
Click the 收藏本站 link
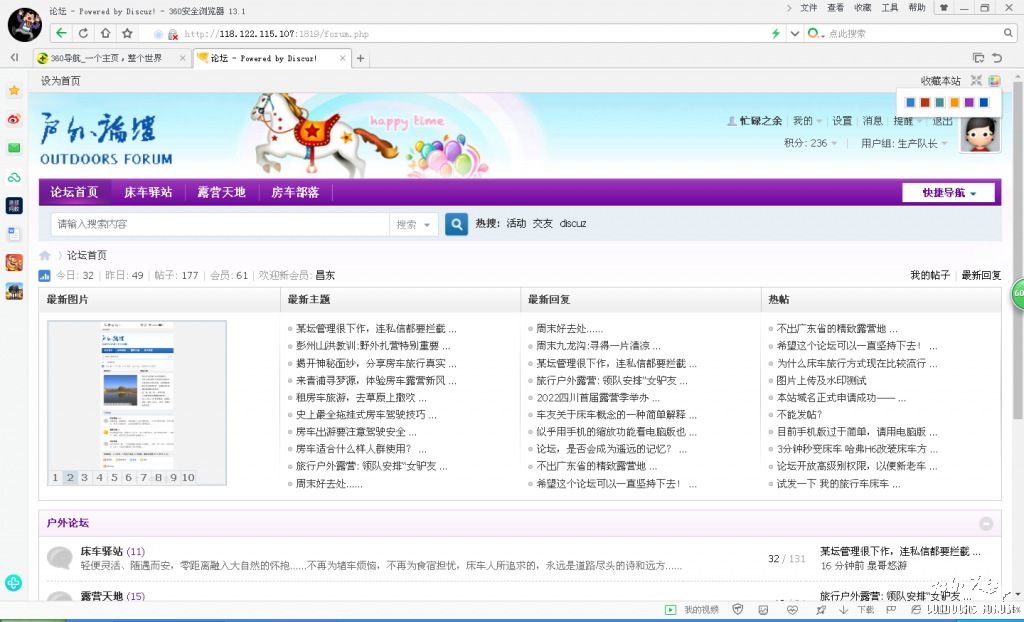click(940, 81)
